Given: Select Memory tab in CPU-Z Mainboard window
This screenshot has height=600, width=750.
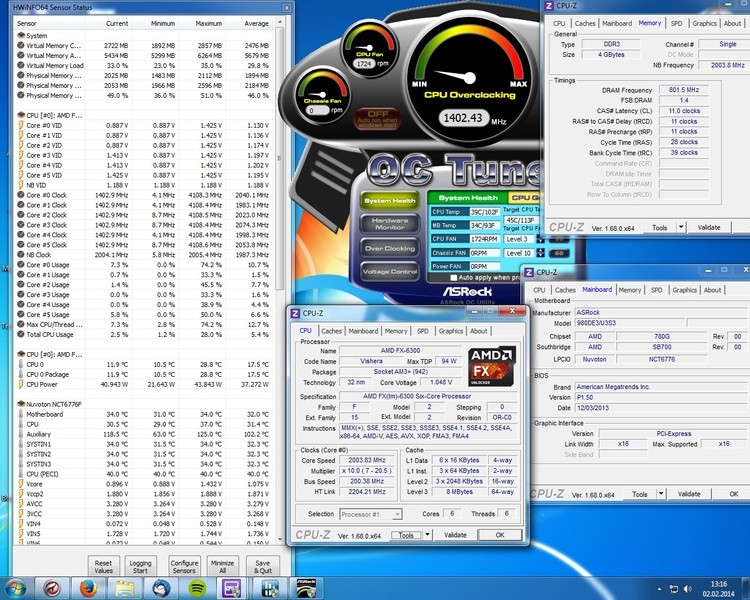Looking at the screenshot, I should coord(629,290).
